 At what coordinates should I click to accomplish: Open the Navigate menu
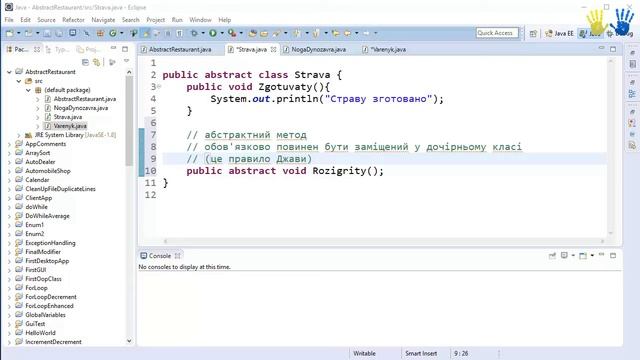coord(103,20)
